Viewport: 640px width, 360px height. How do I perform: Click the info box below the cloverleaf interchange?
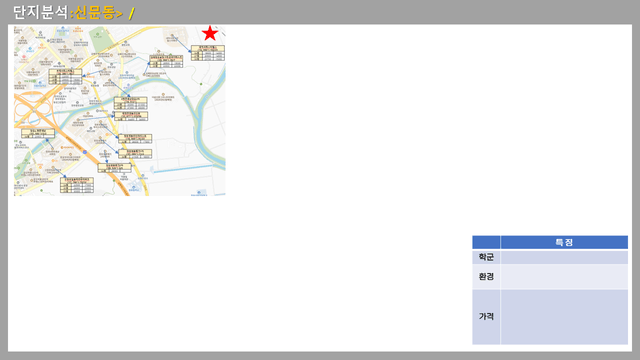coord(38,133)
